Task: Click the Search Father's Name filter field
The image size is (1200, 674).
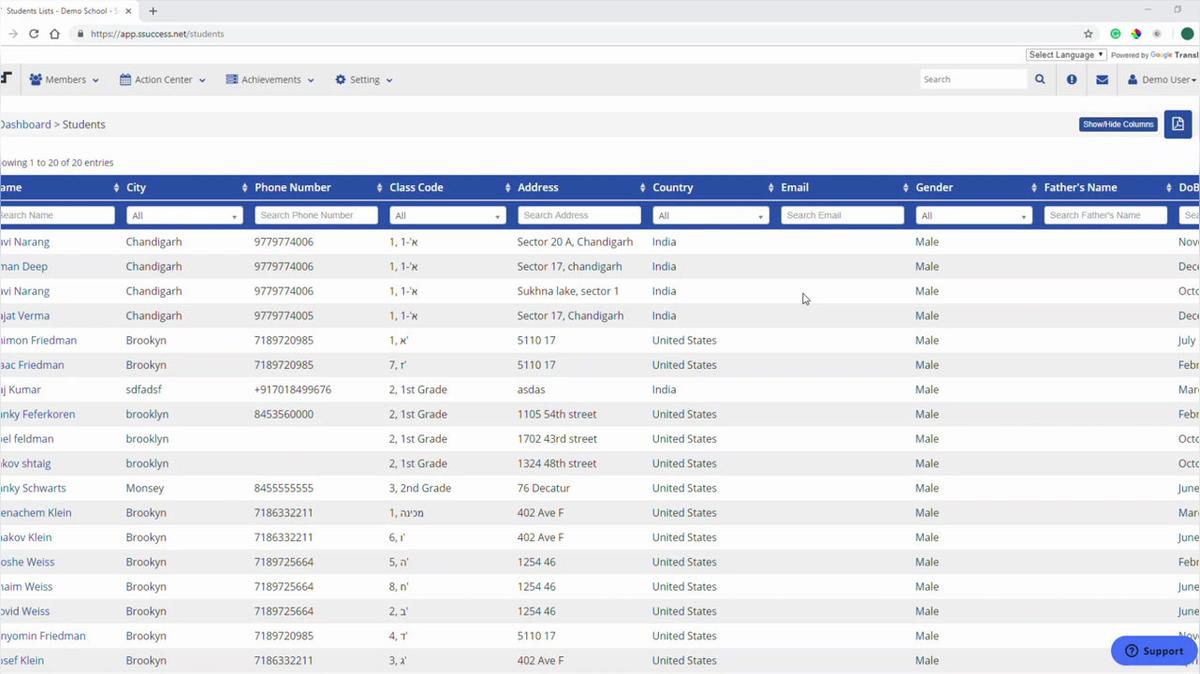Action: pyautogui.click(x=1105, y=215)
